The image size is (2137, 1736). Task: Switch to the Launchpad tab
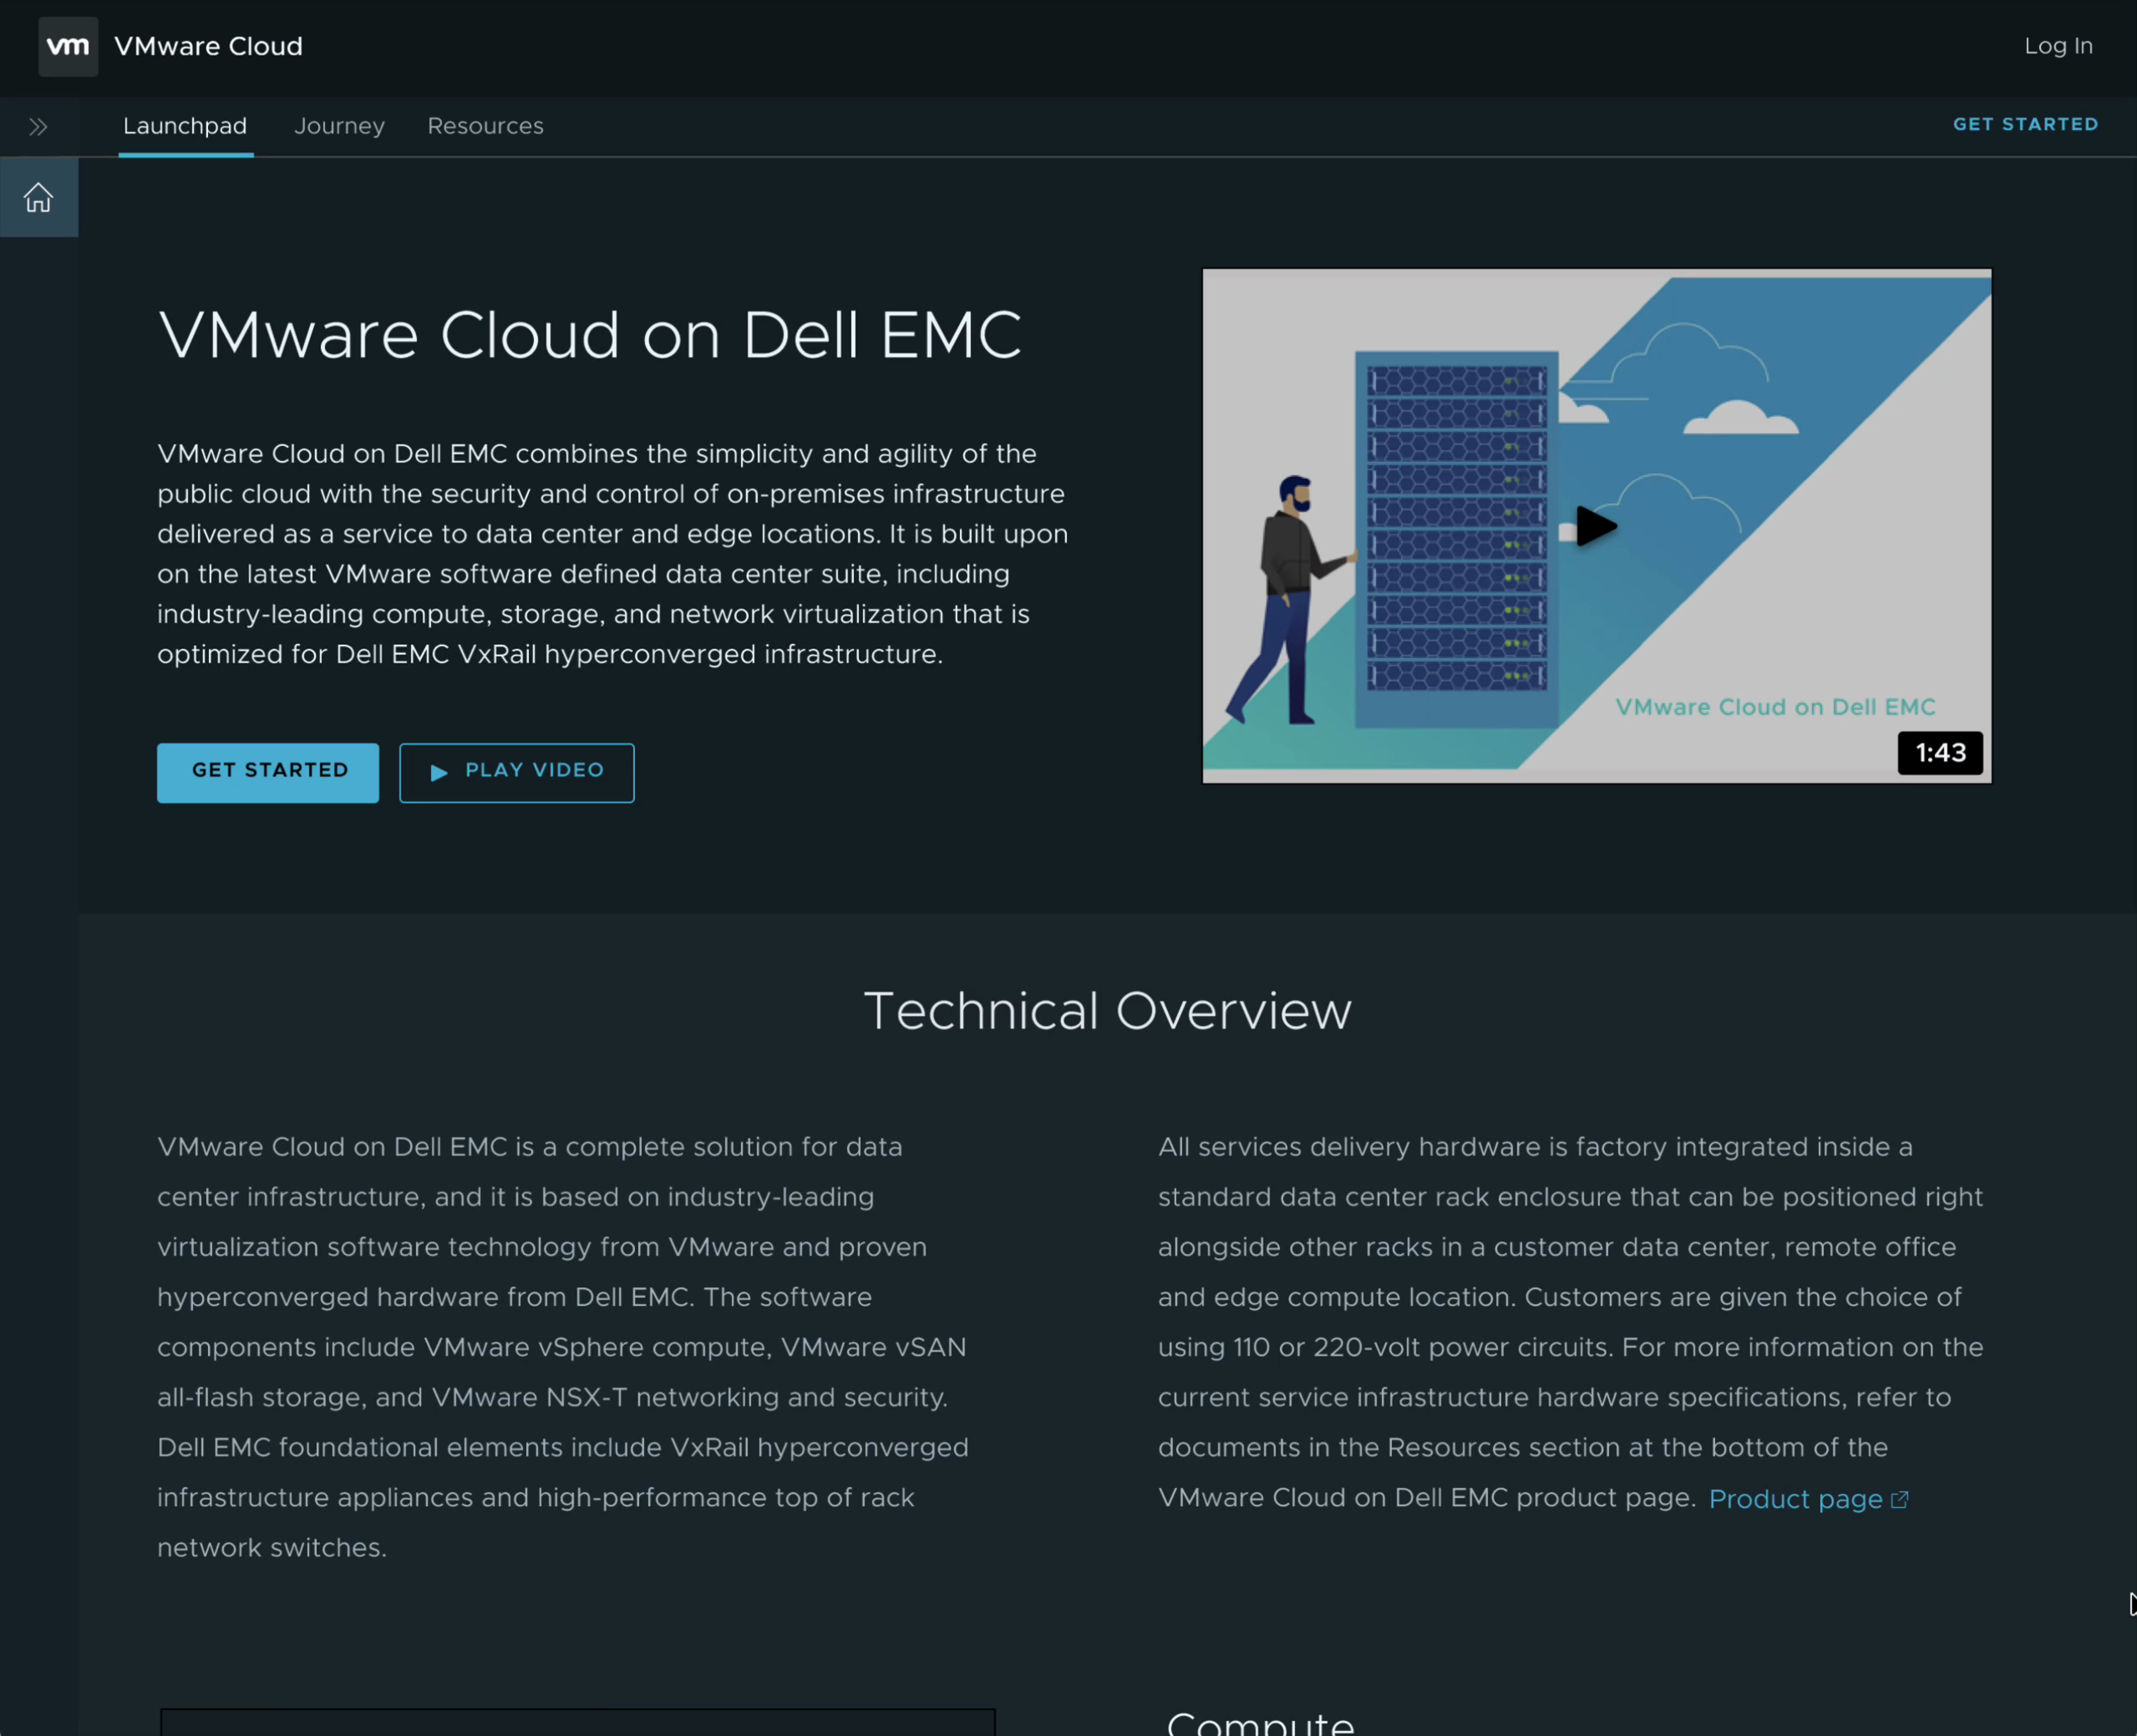click(x=185, y=126)
